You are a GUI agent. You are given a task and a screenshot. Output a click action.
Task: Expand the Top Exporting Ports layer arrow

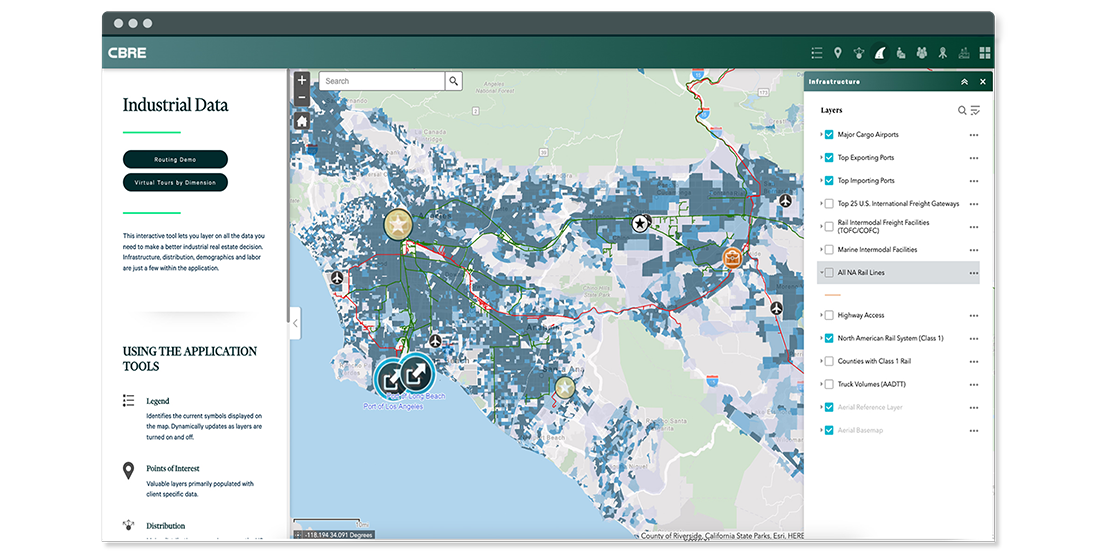(x=820, y=158)
